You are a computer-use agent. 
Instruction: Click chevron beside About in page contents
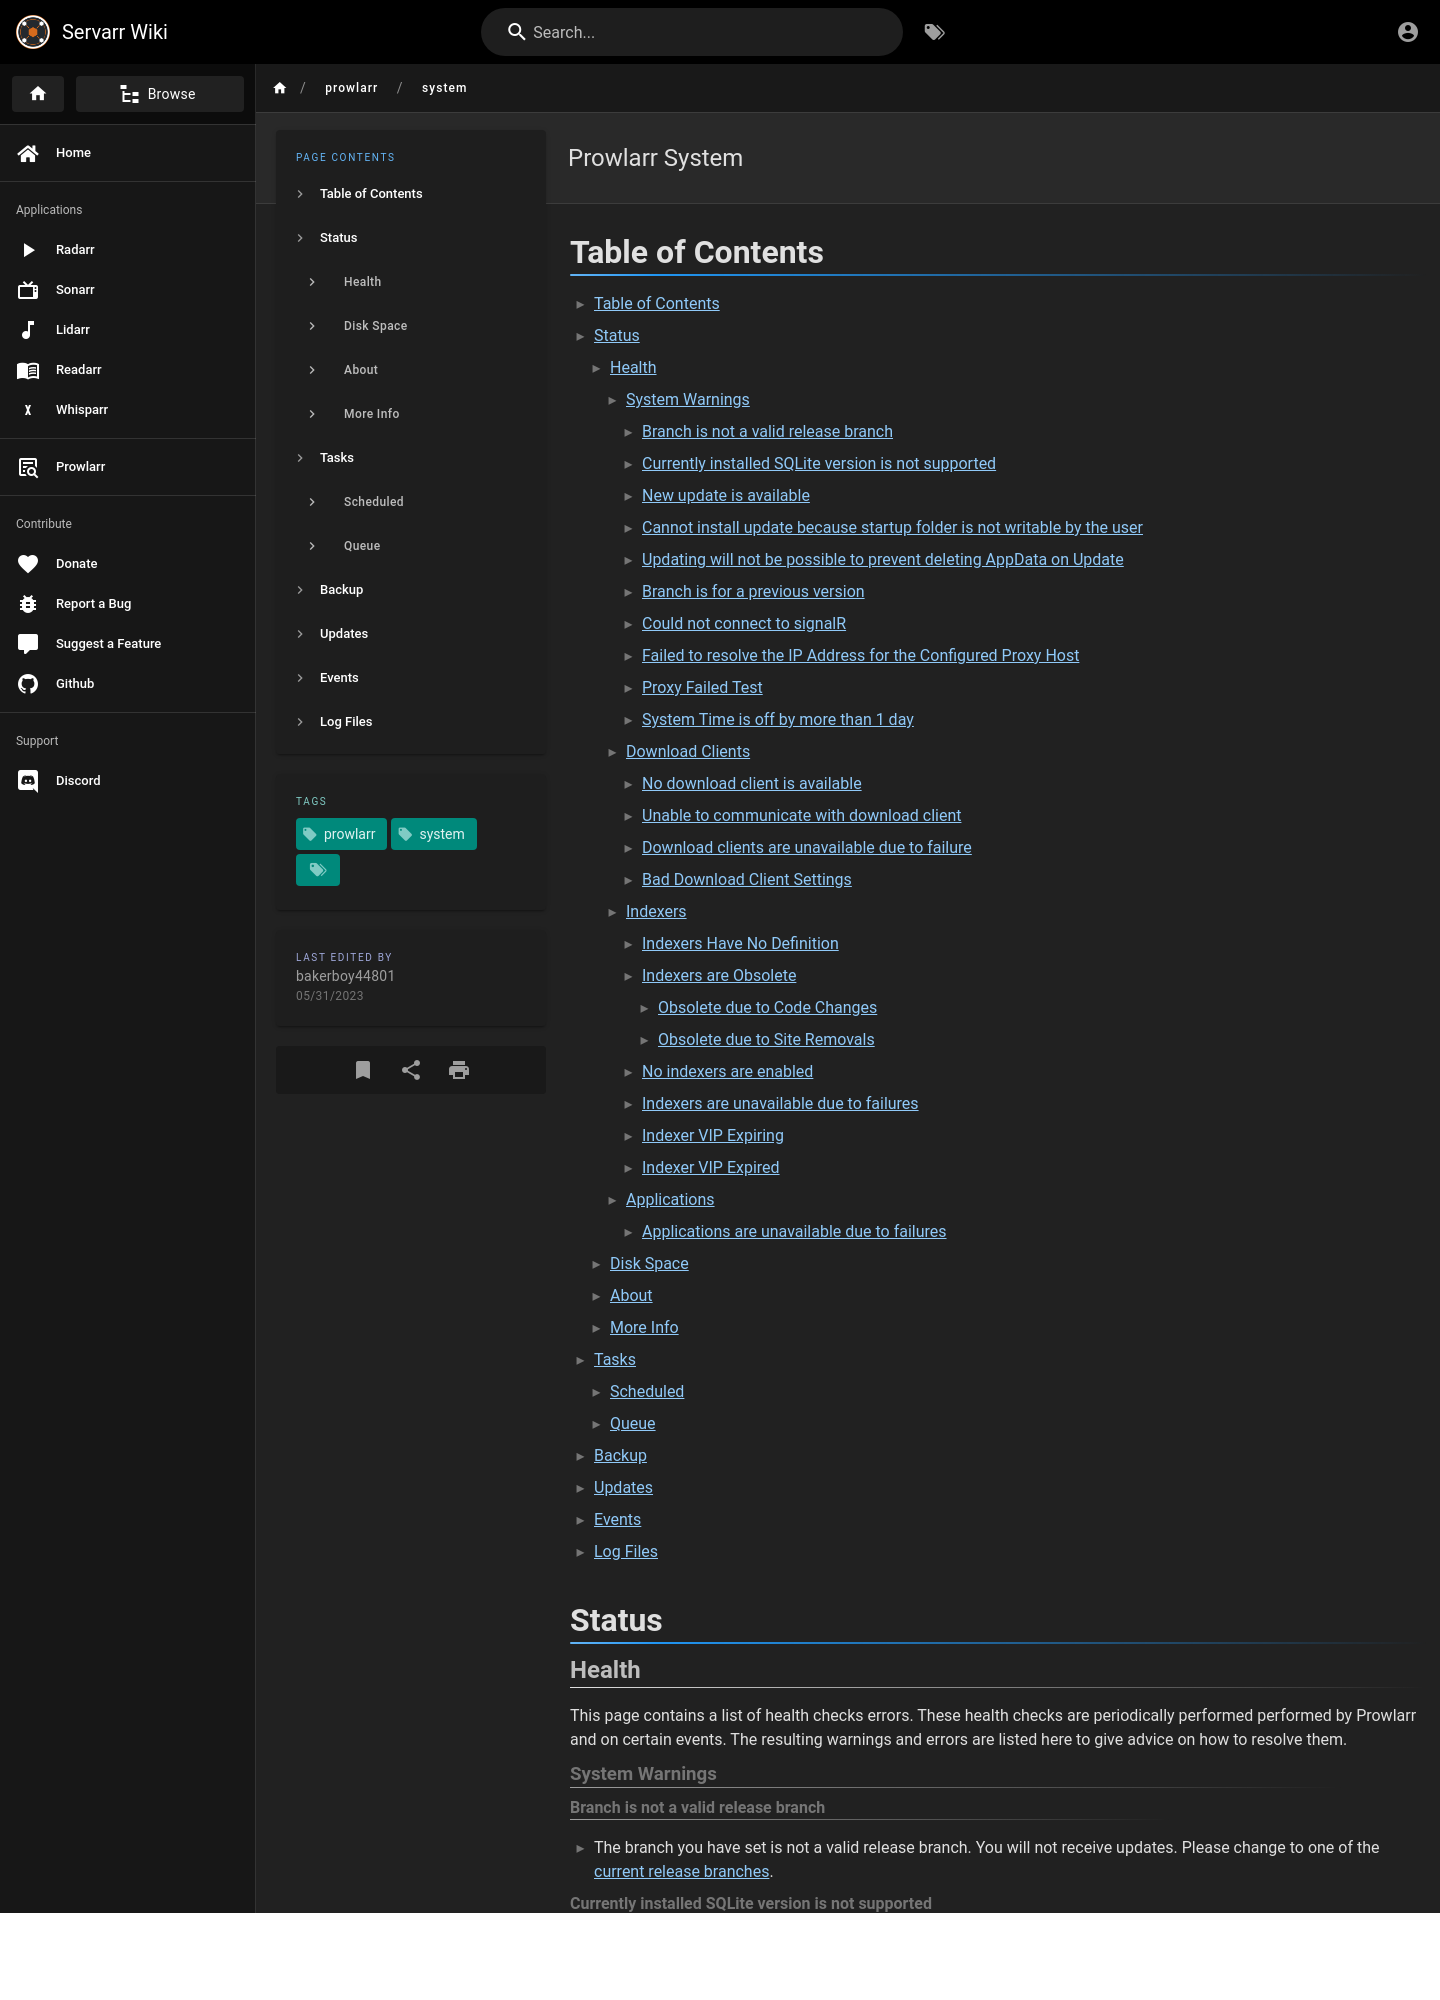[312, 370]
